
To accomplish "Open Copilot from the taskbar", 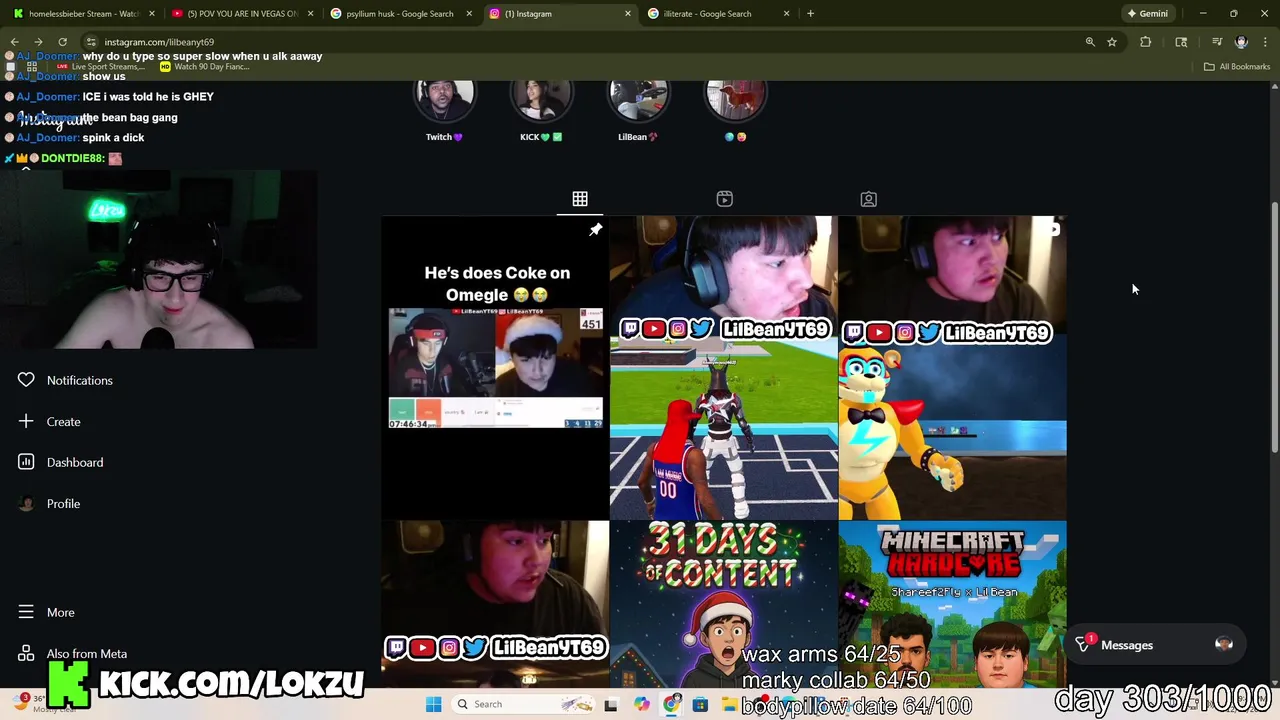I will [641, 704].
